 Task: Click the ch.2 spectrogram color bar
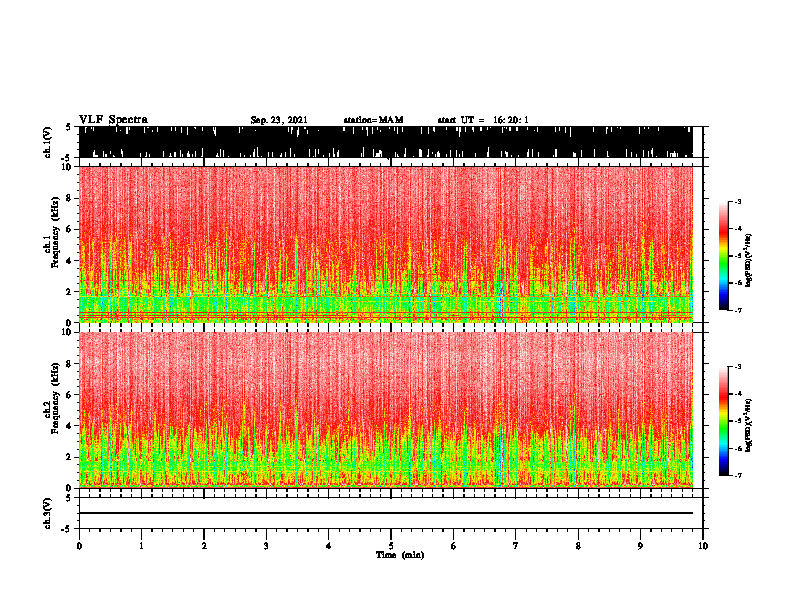[x=723, y=421]
